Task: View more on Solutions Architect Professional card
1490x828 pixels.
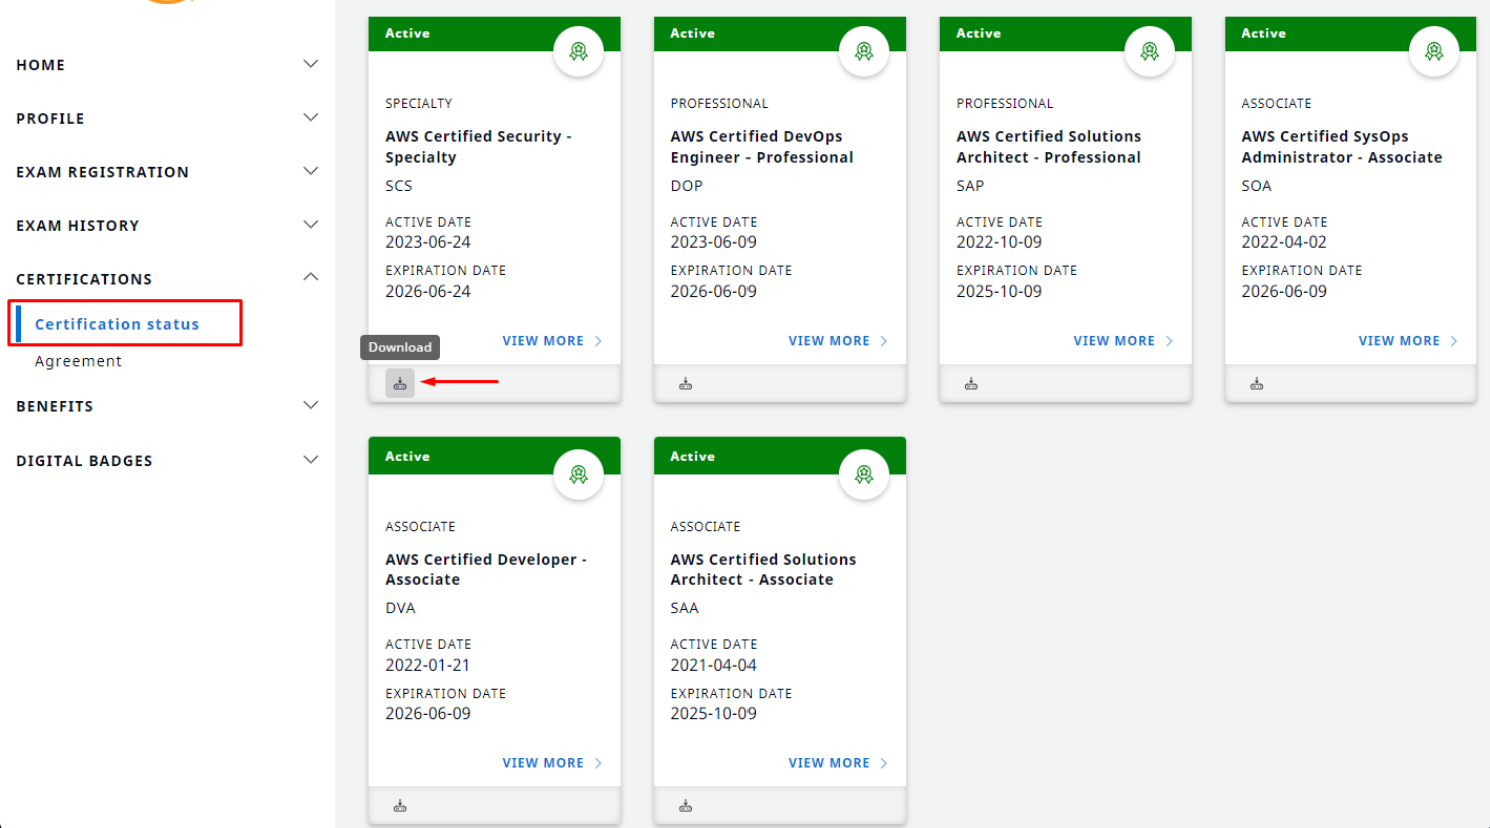Action: coord(1123,341)
